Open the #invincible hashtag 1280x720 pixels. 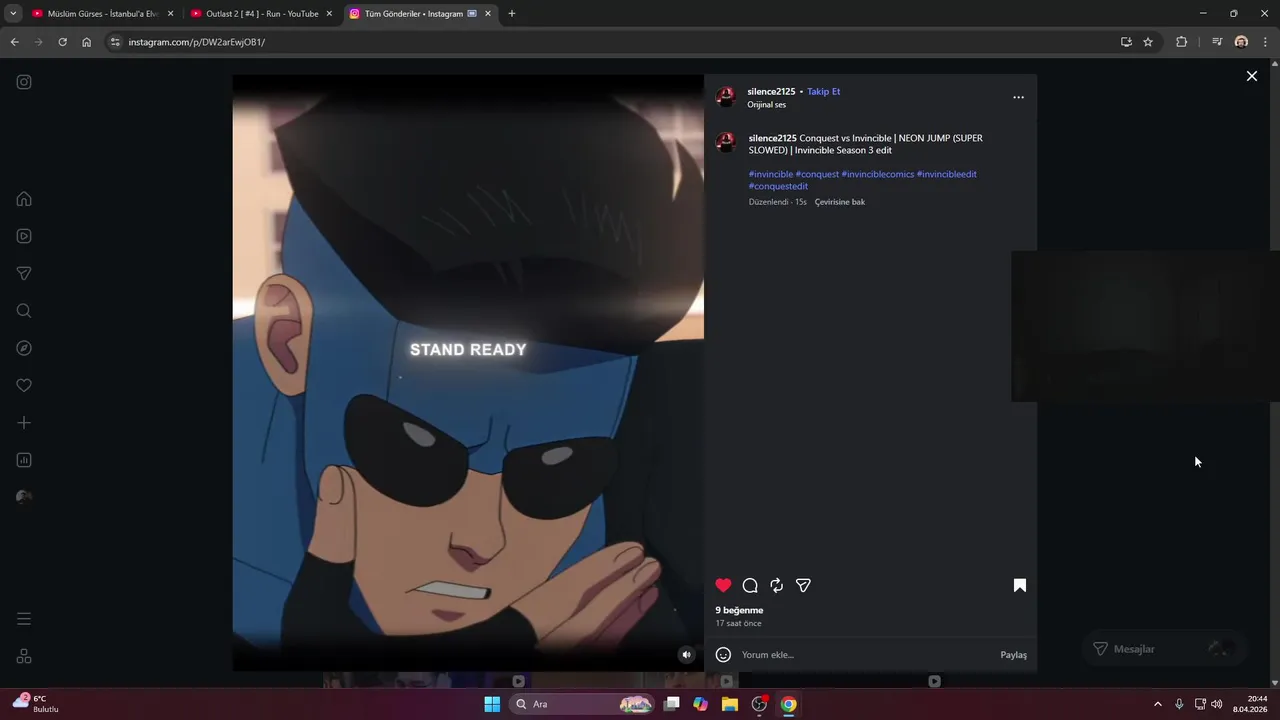coord(770,174)
